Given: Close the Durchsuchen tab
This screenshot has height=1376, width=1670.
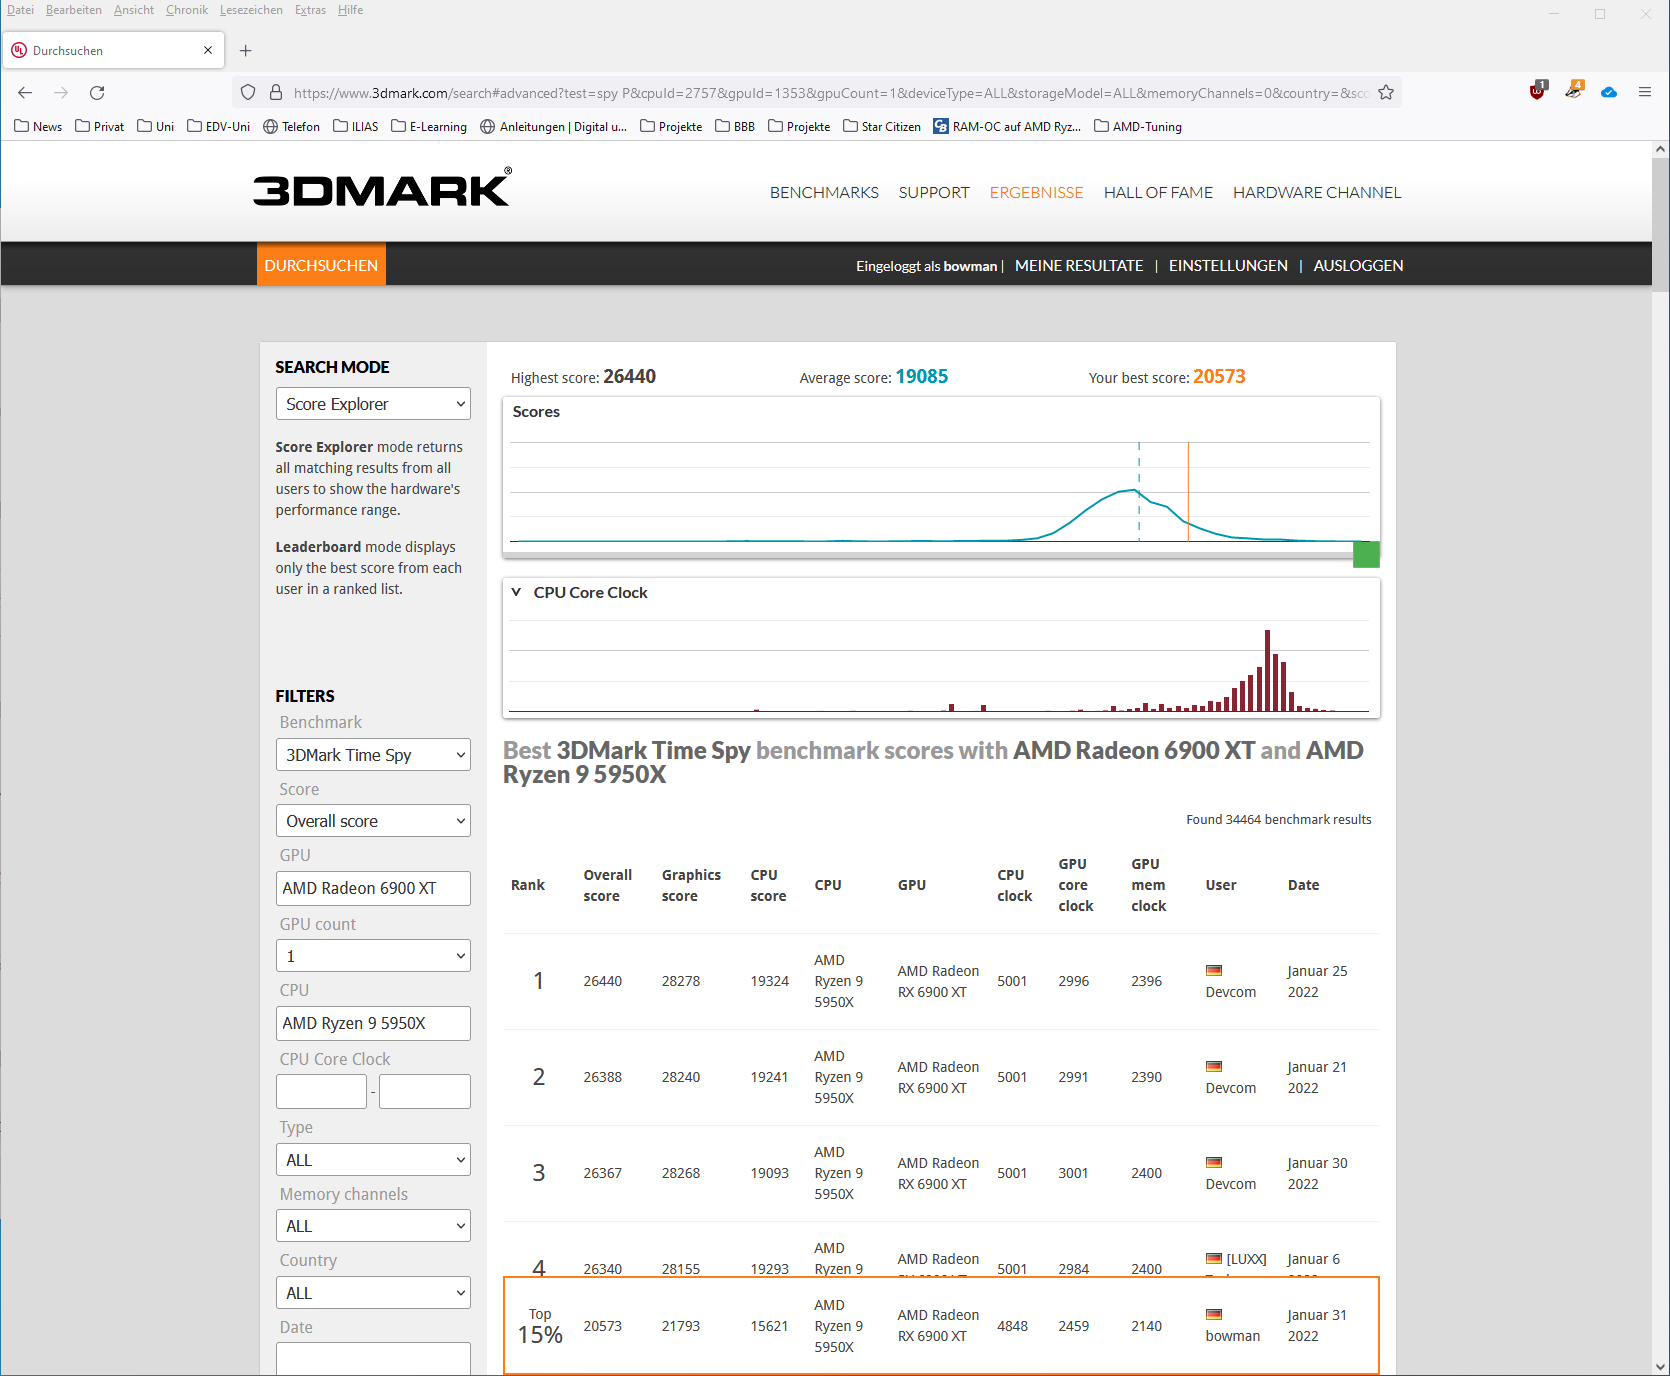Looking at the screenshot, I should click(x=208, y=50).
